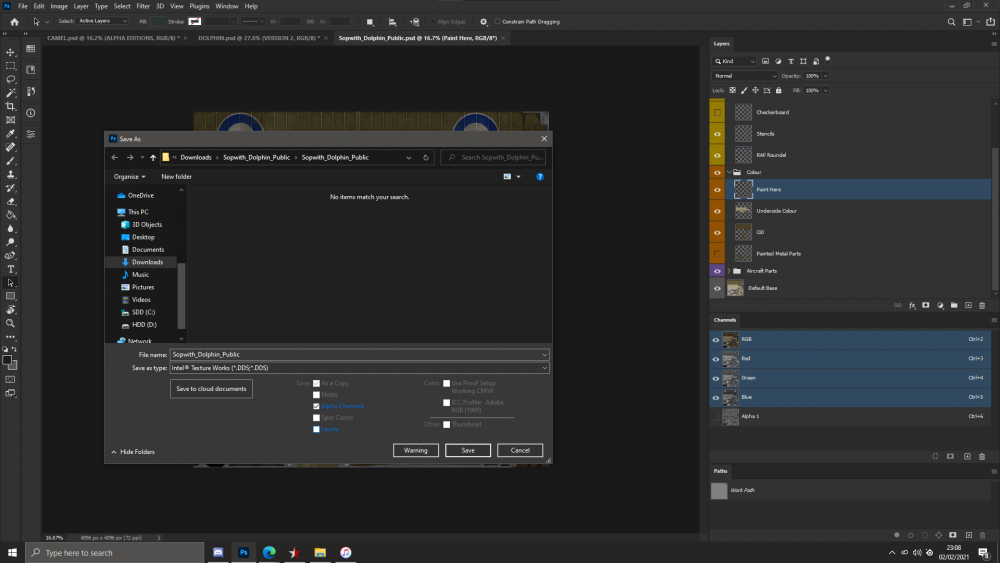Click the Eyedropper tool

(11, 133)
